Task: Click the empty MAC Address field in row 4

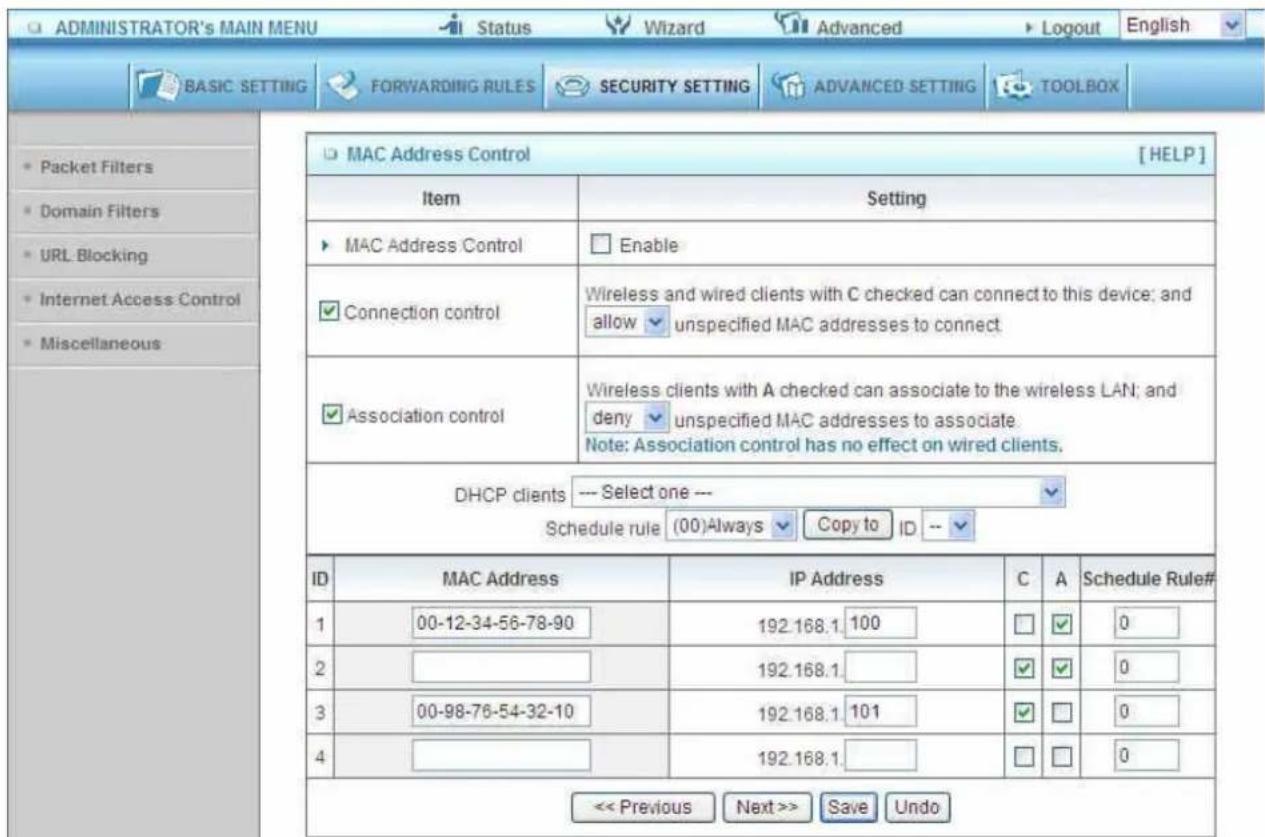Action: coord(500,757)
